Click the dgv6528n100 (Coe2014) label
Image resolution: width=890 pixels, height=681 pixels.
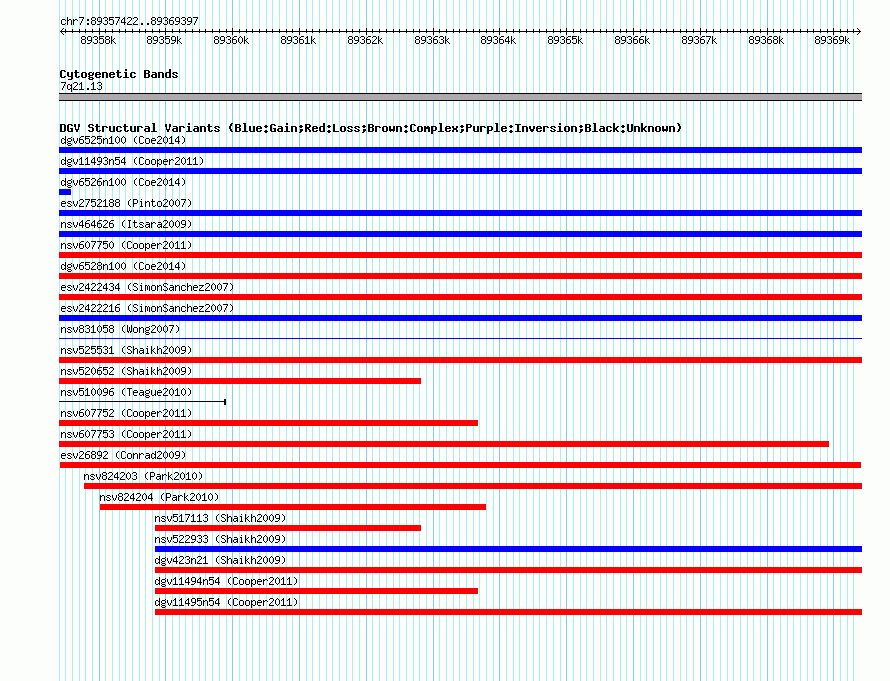coord(123,266)
